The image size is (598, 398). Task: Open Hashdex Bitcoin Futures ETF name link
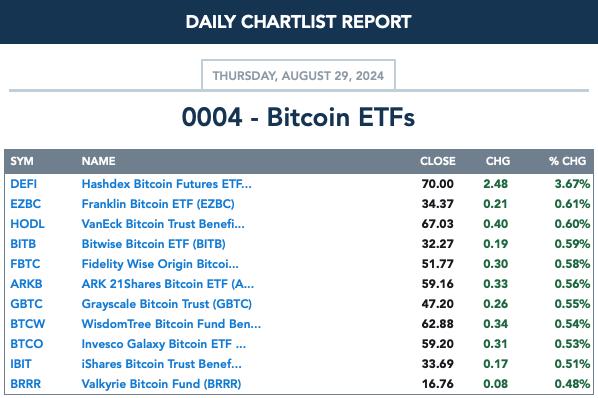(166, 184)
